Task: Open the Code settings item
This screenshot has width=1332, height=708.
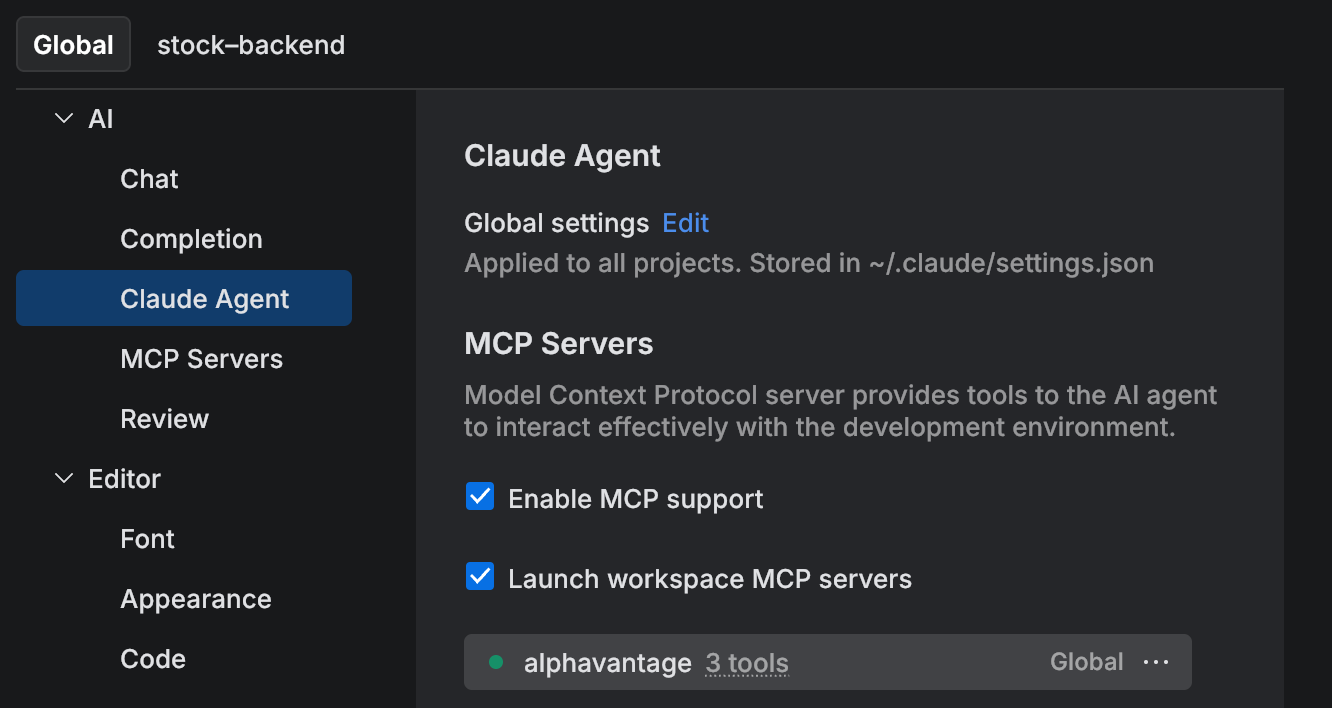Action: pyautogui.click(x=153, y=659)
